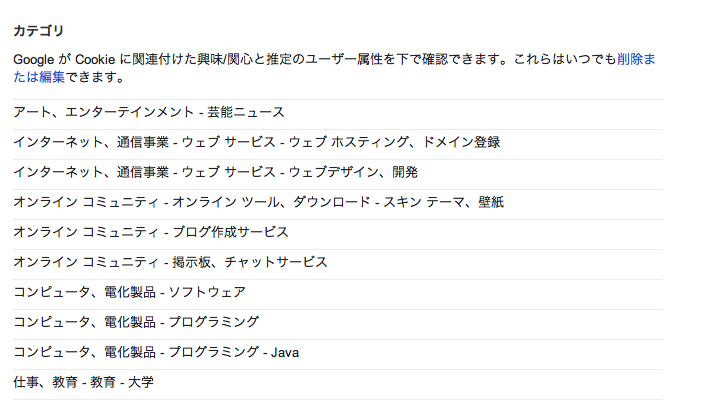Select the row ending with プログラミング
Image resolution: width=716 pixels, height=418 pixels.
(136, 323)
